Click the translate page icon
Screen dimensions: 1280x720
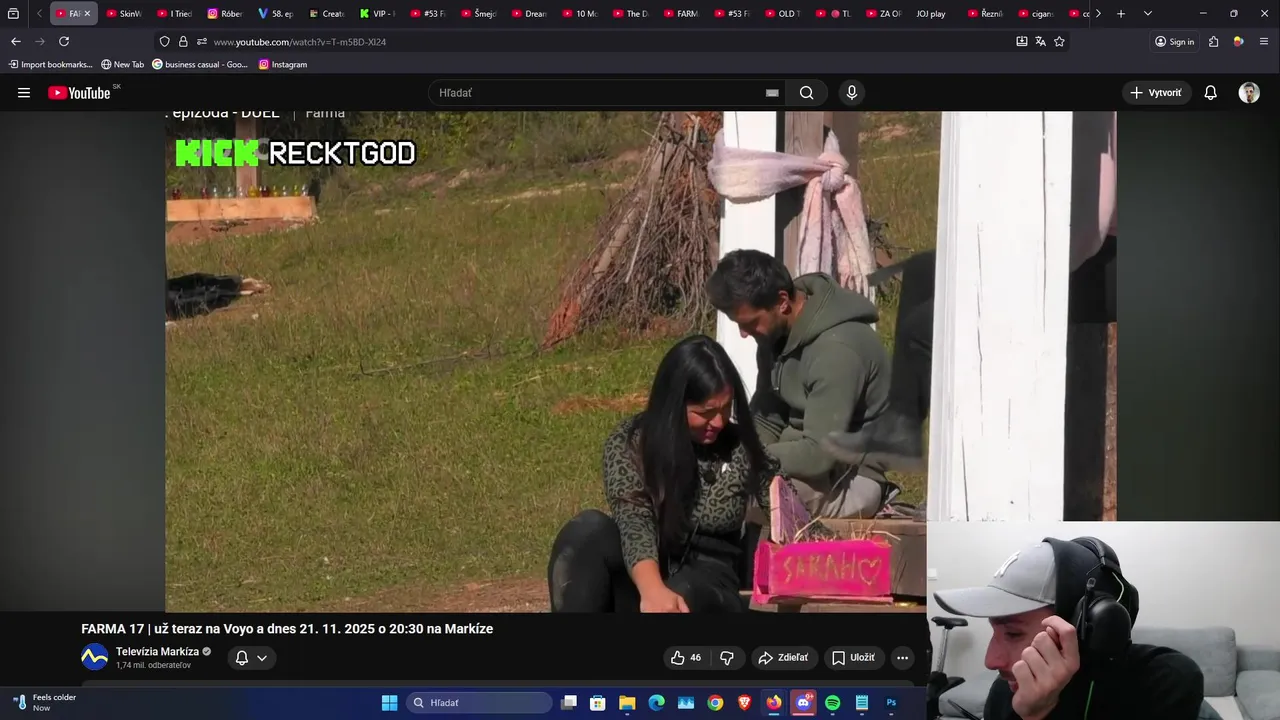click(x=1040, y=41)
